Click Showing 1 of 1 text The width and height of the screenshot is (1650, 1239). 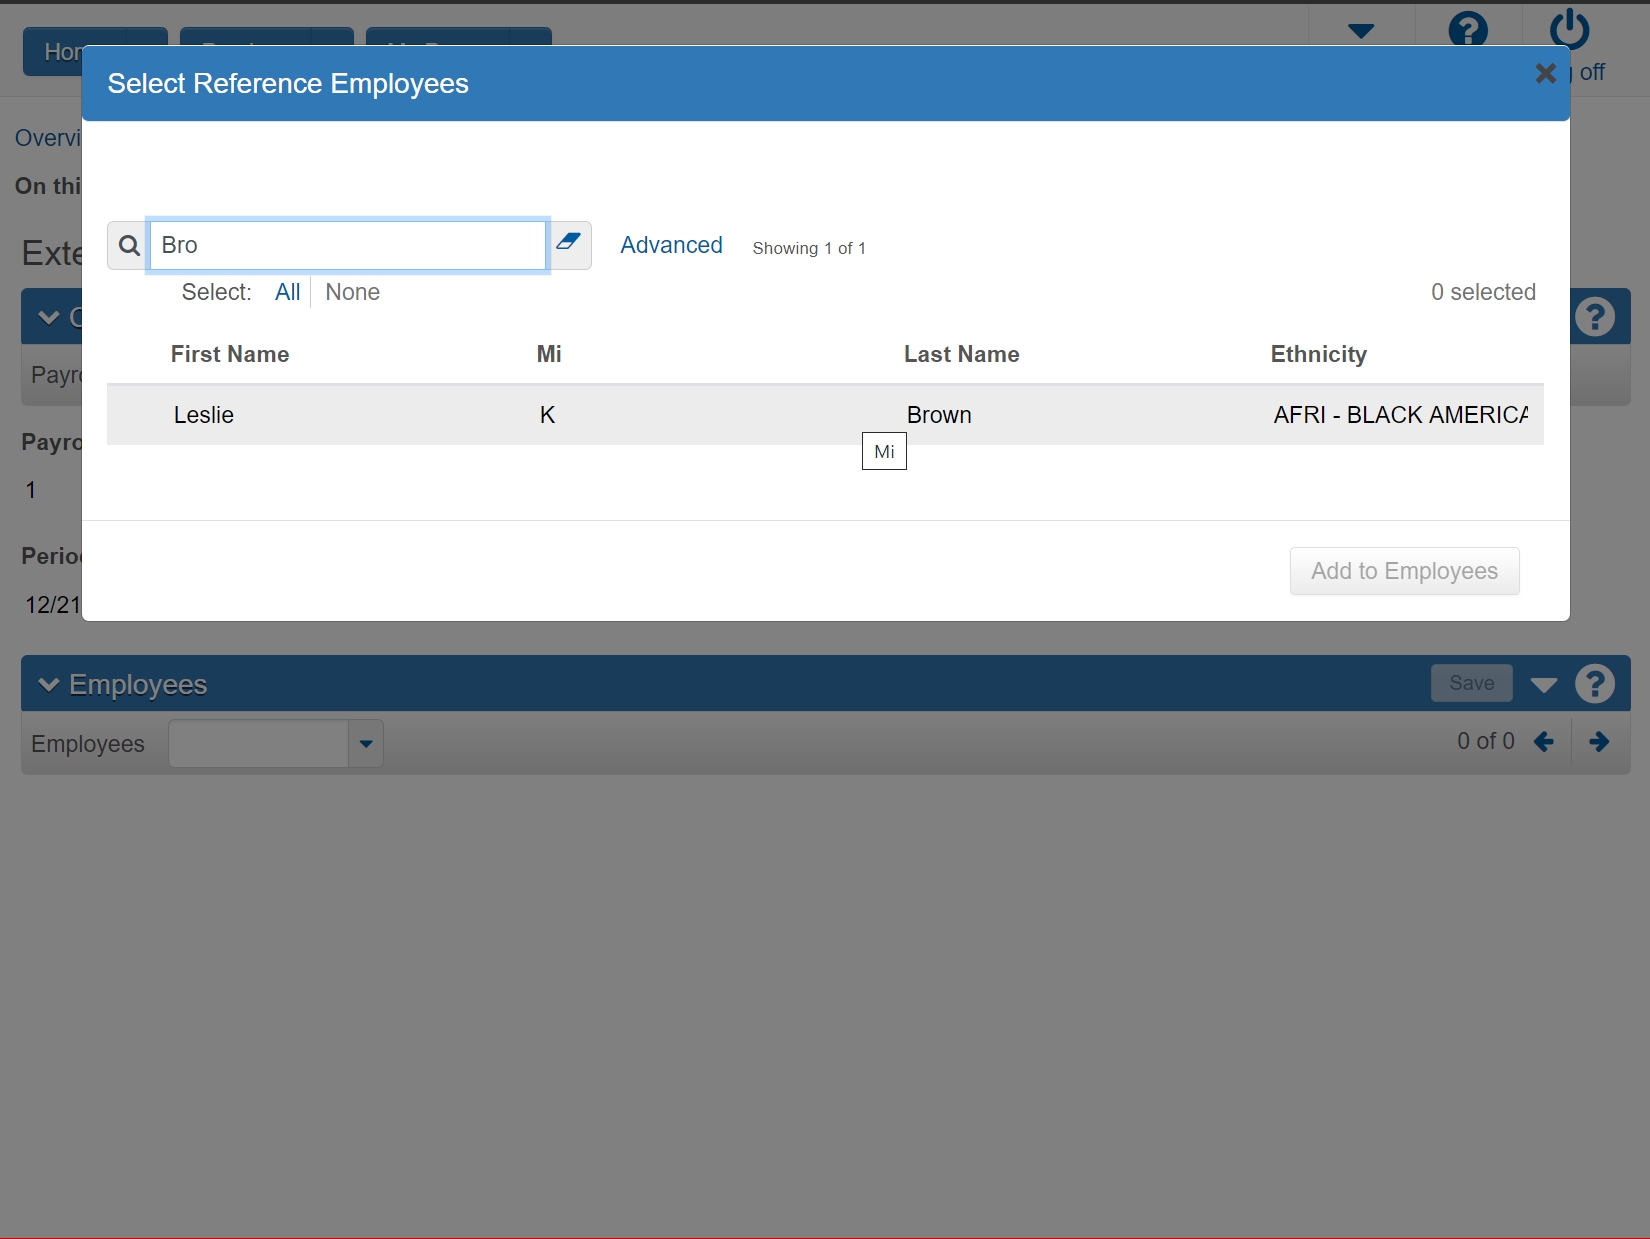(809, 248)
